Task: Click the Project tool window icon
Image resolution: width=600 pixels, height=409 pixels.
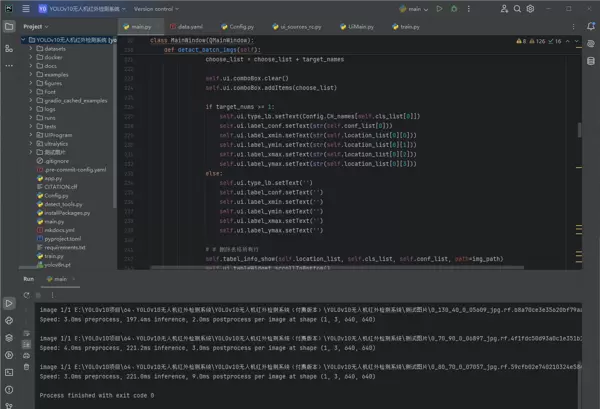Action: point(8,27)
